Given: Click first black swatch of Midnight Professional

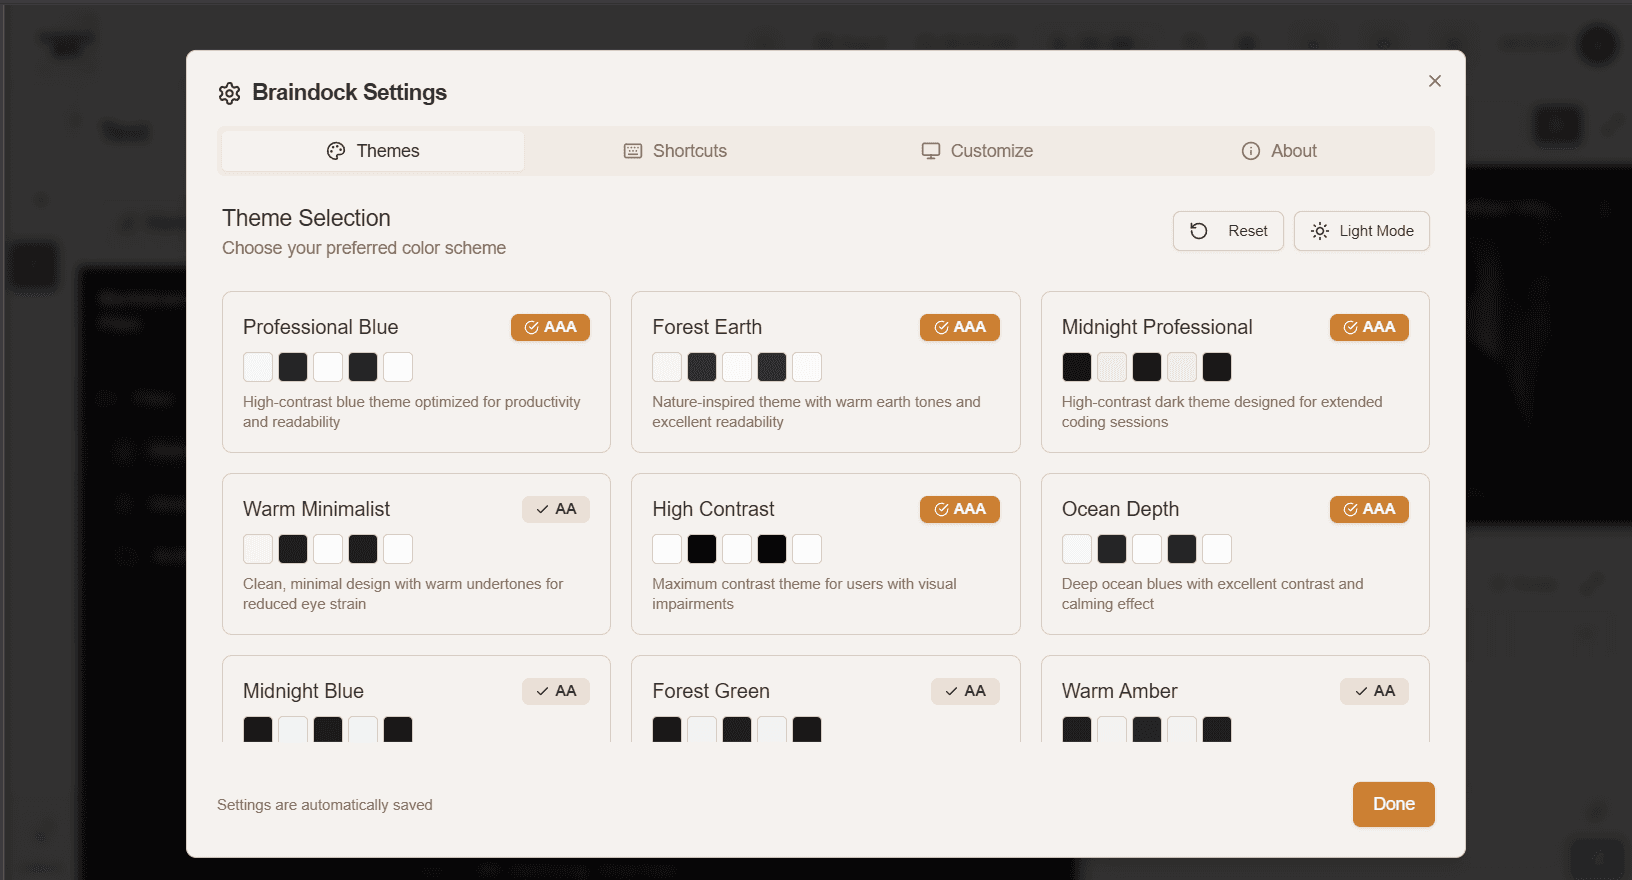Looking at the screenshot, I should pyautogui.click(x=1077, y=367).
